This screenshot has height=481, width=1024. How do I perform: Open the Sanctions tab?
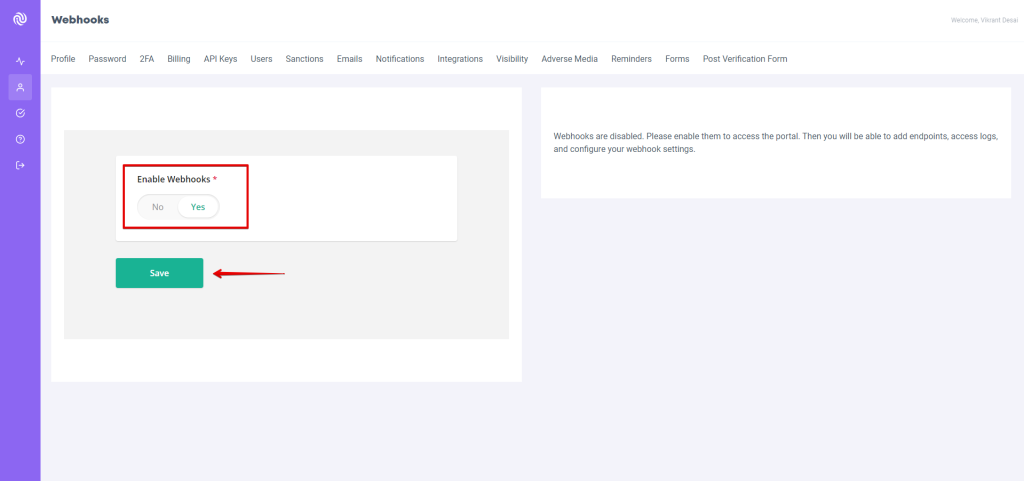tap(304, 59)
